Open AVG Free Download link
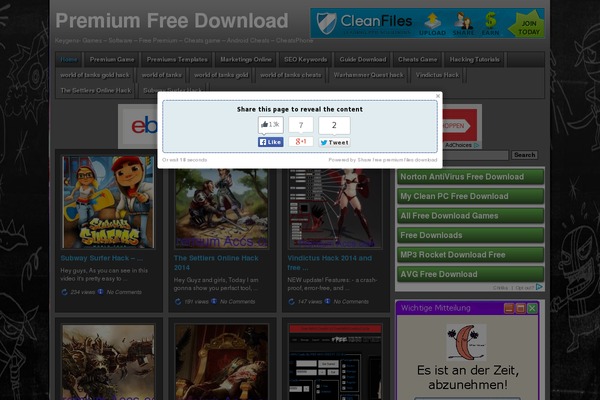The width and height of the screenshot is (600, 400). [x=470, y=274]
